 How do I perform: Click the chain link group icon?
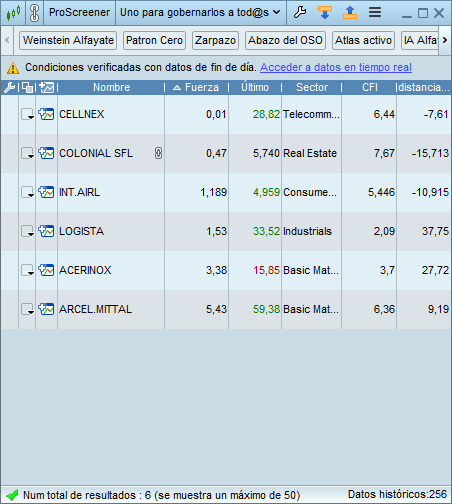(34, 13)
